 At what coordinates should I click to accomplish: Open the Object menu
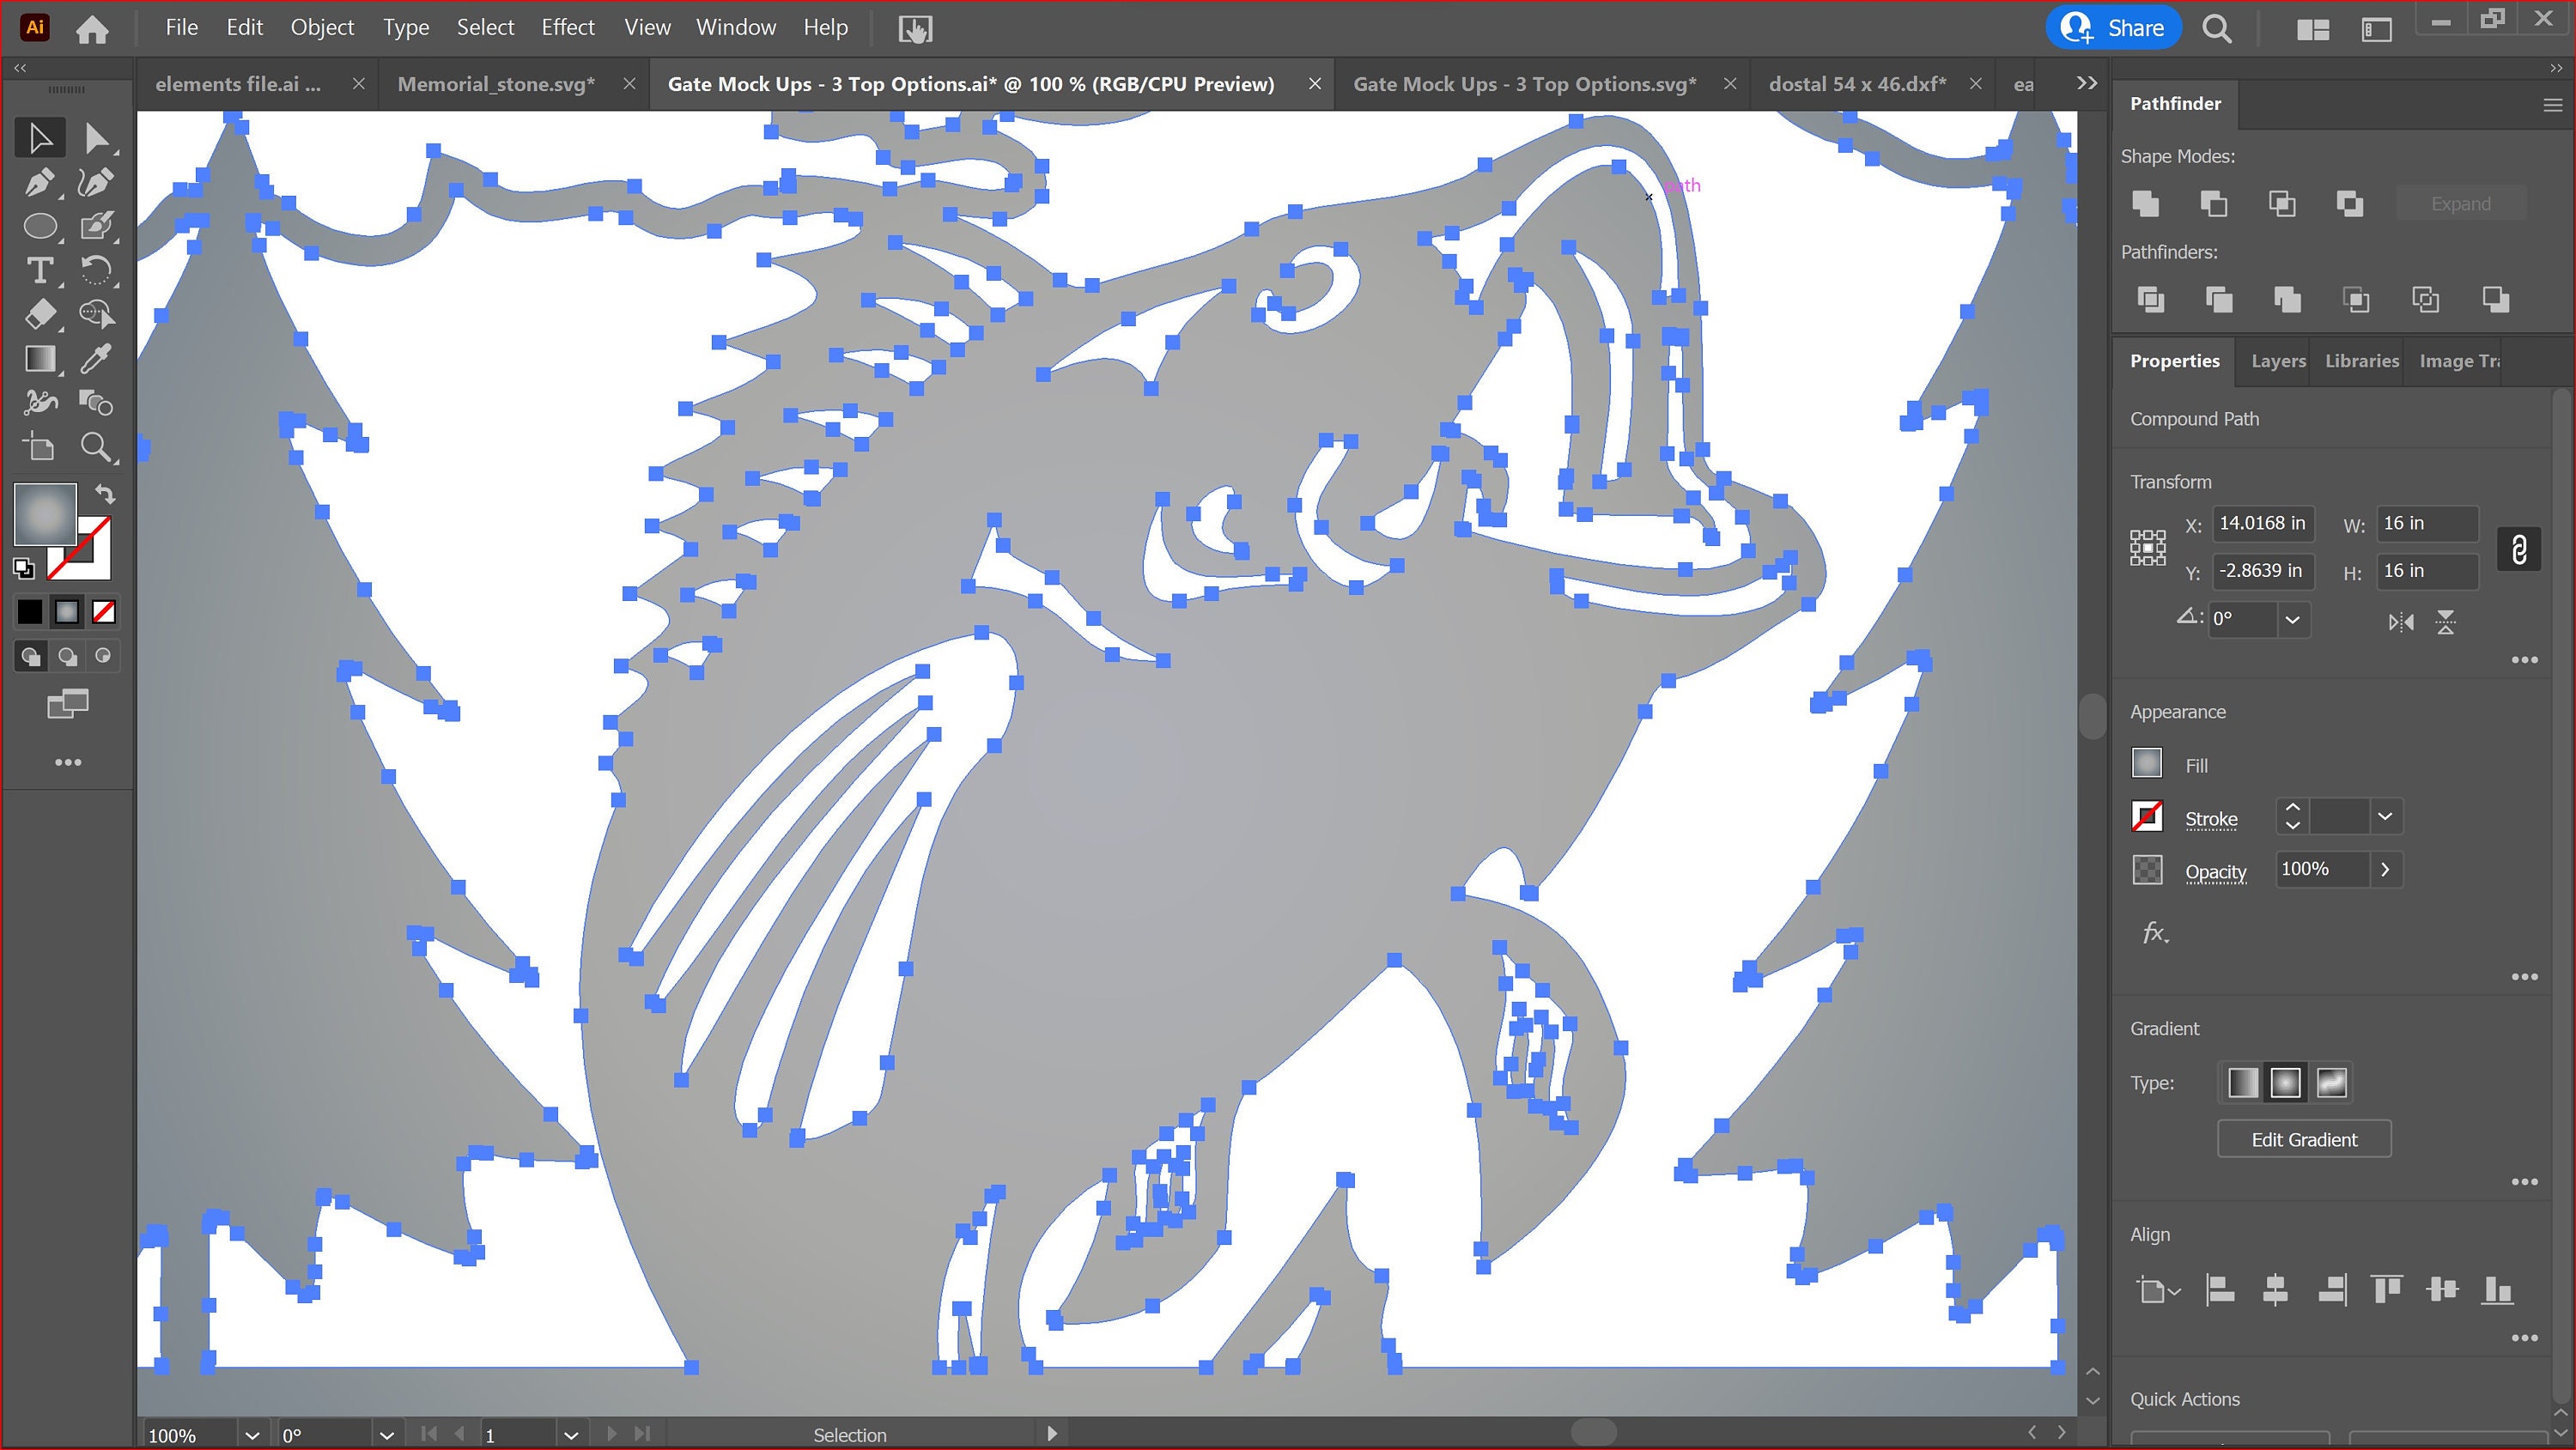pos(322,27)
